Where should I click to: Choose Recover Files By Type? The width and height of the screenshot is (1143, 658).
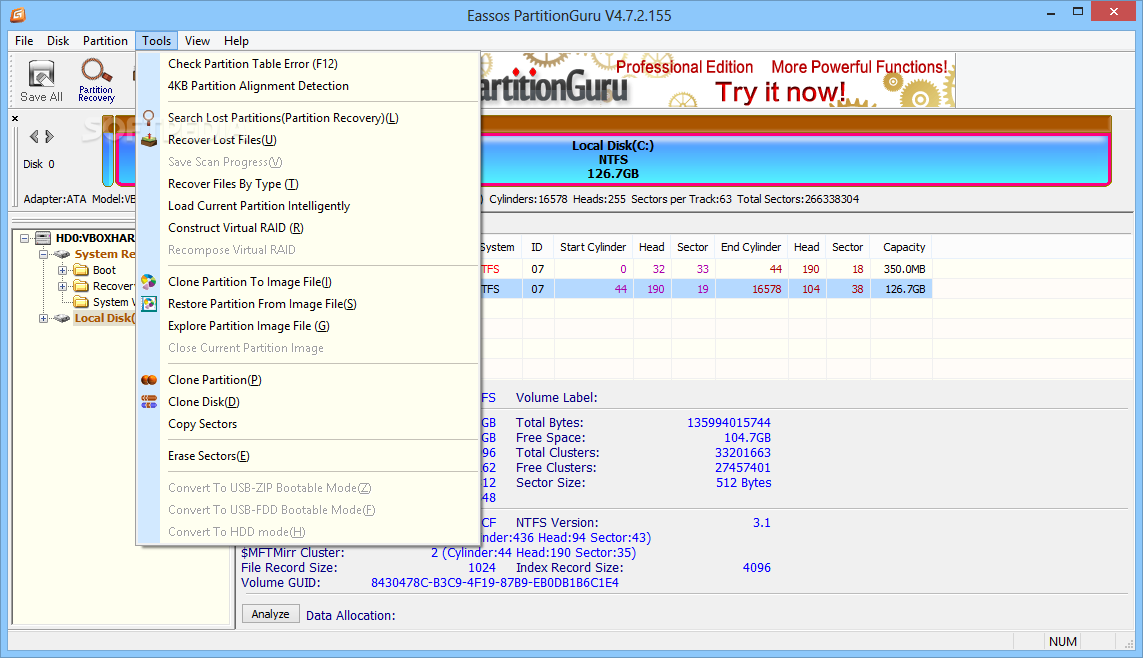233,184
